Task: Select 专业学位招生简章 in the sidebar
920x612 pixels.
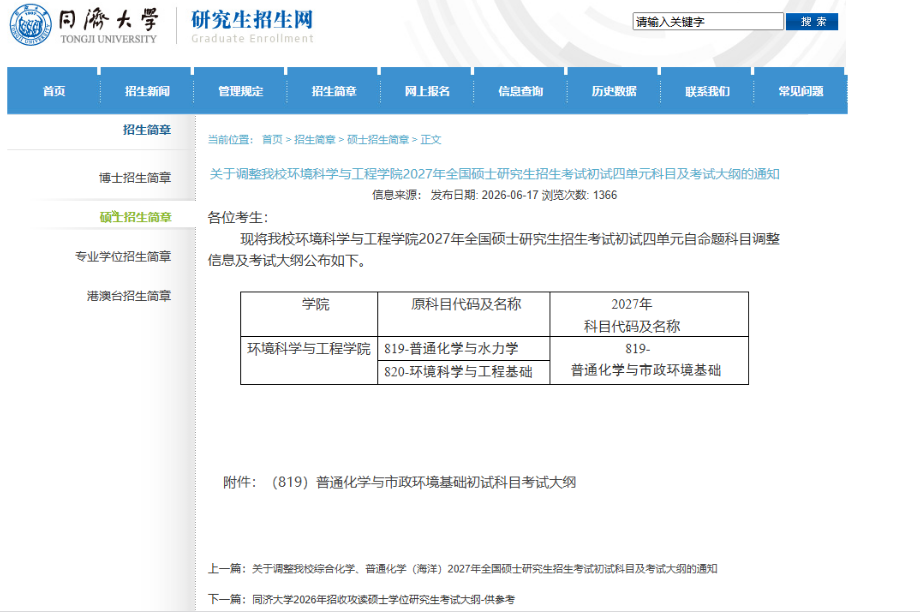Action: tap(123, 256)
